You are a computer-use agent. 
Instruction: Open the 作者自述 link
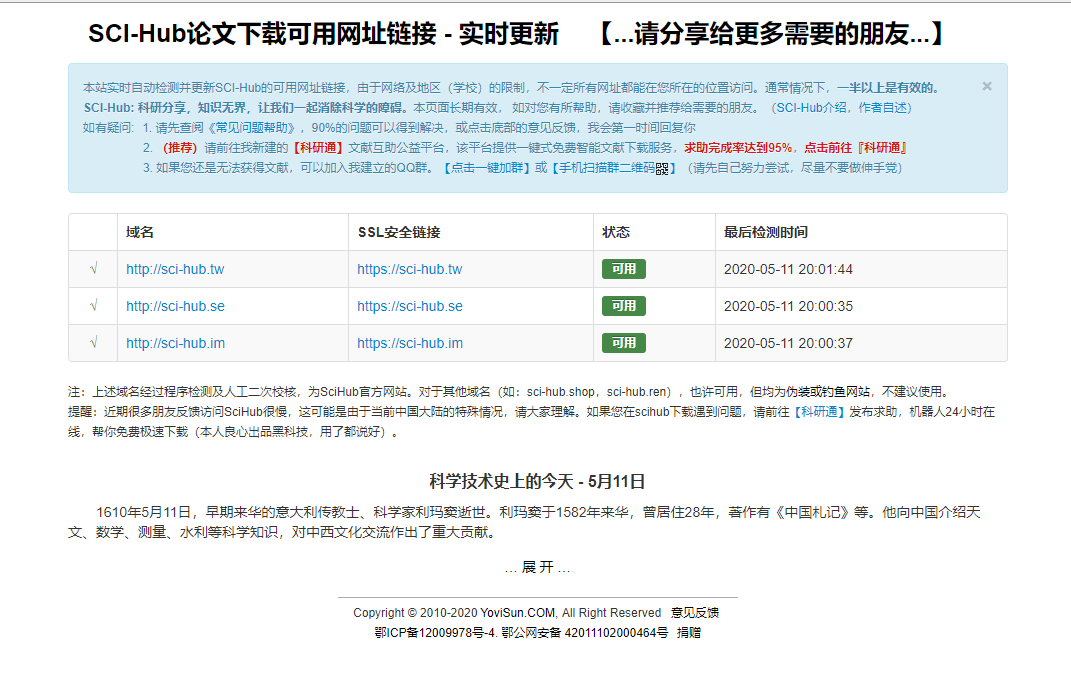click(882, 108)
